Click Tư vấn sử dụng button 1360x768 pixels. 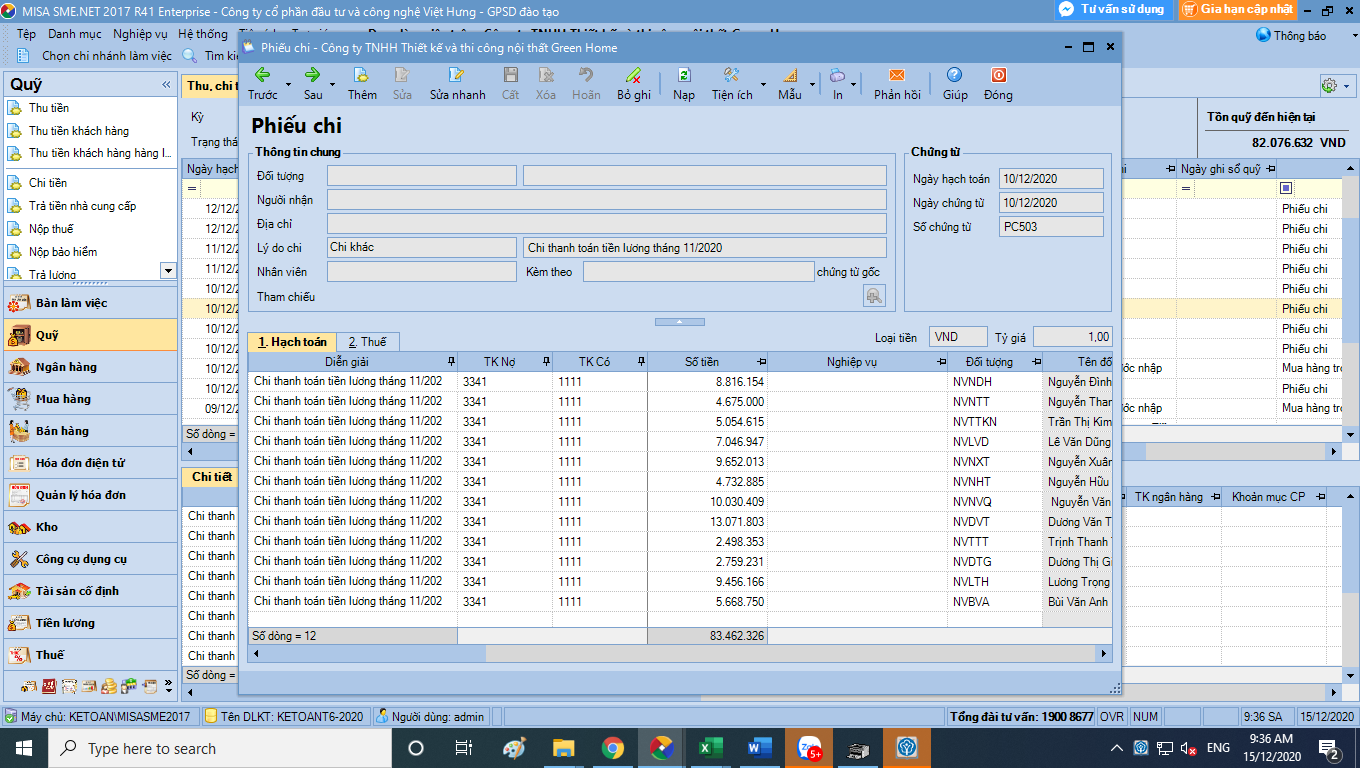click(x=1113, y=9)
